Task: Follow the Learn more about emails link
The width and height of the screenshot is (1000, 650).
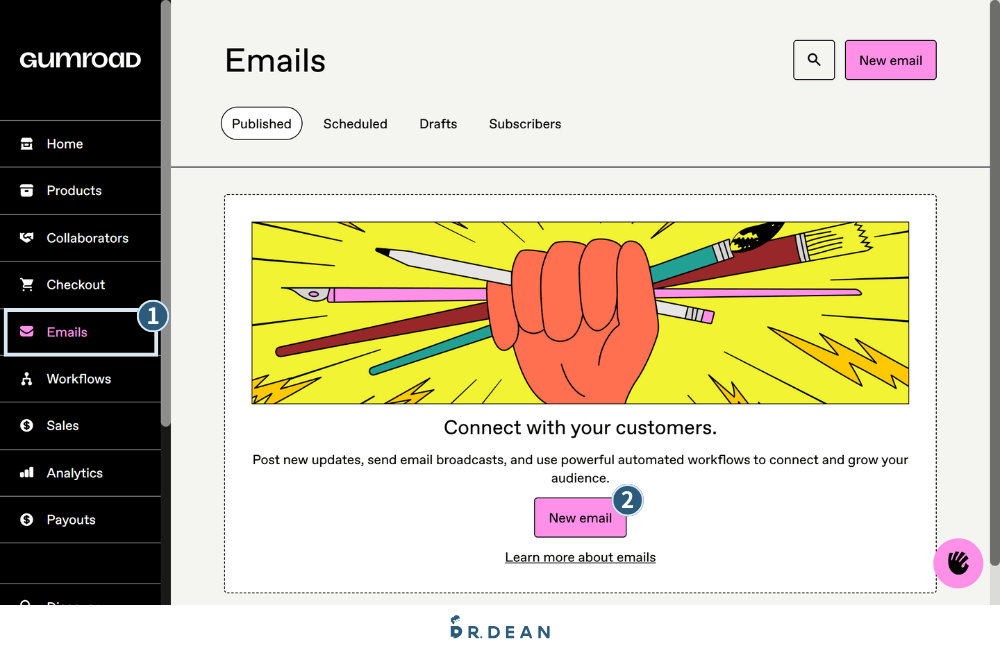Action: tap(580, 557)
